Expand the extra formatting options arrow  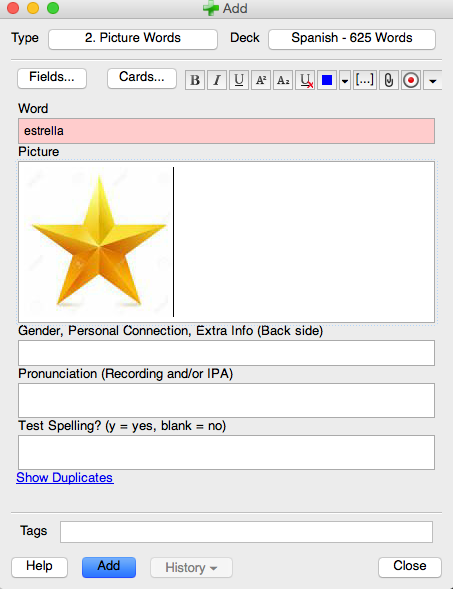pyautogui.click(x=432, y=80)
